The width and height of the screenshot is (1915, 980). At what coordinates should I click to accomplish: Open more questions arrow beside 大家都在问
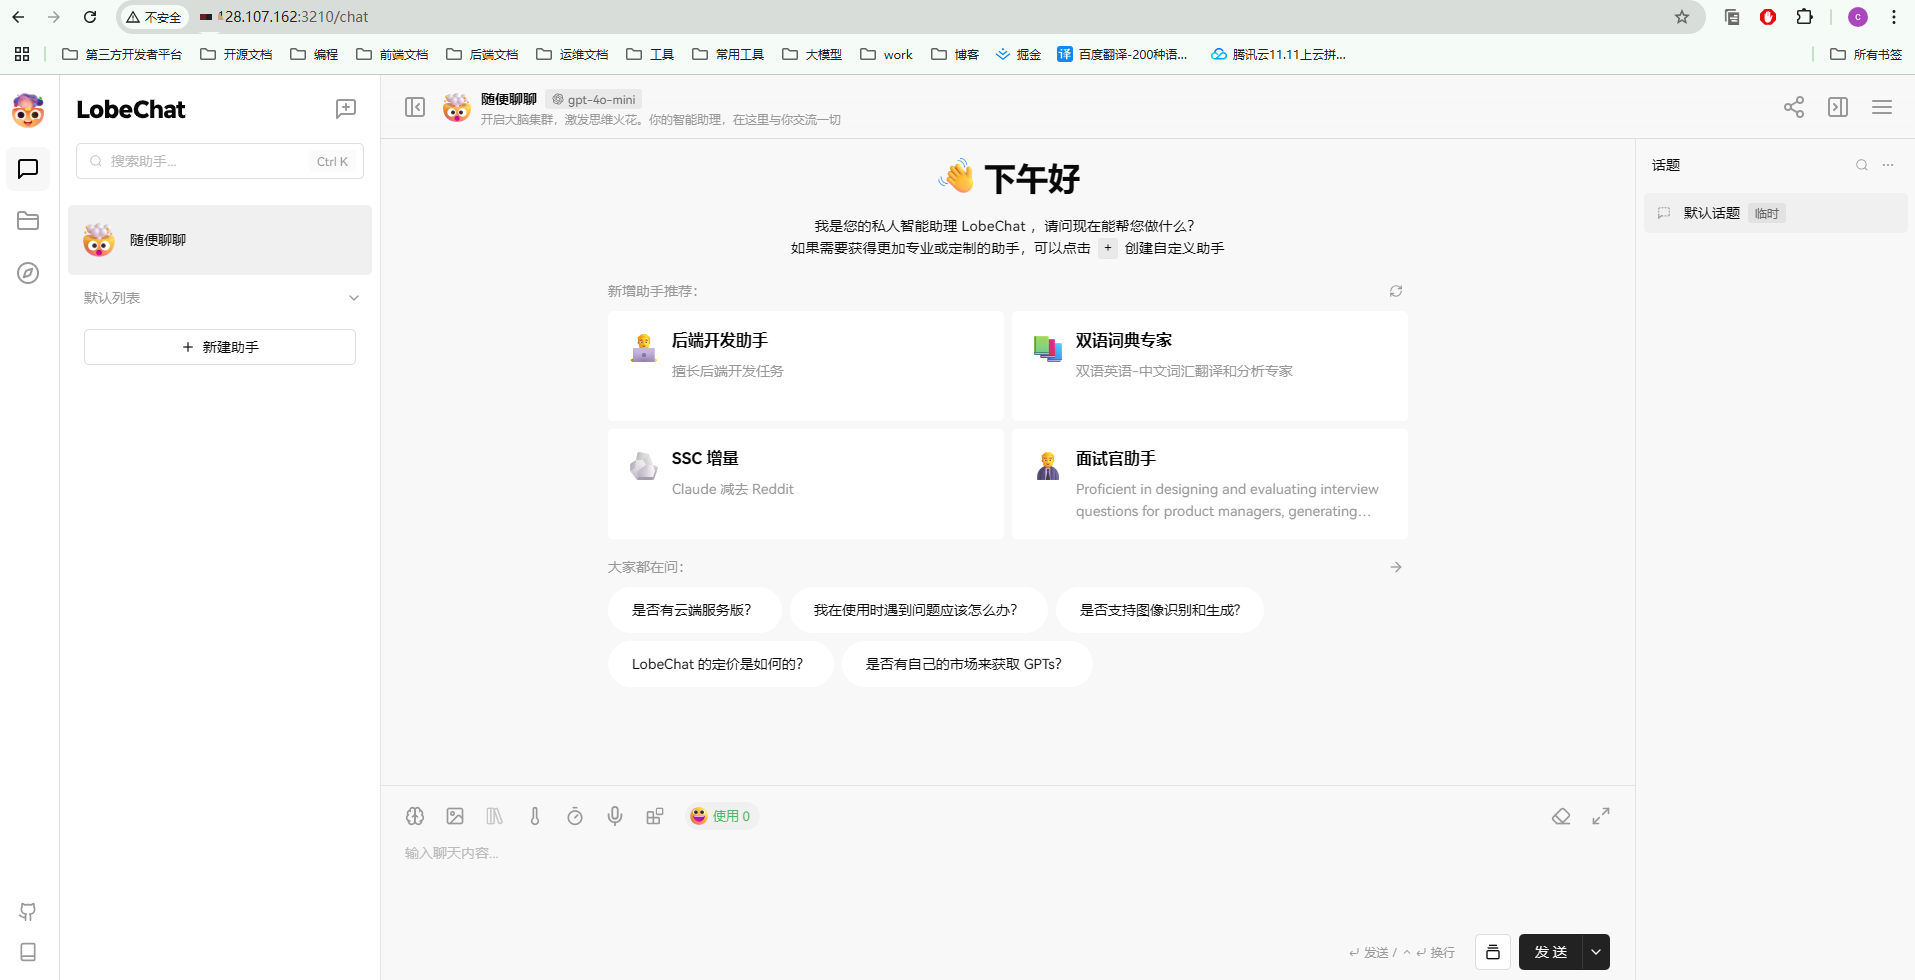pos(1396,567)
